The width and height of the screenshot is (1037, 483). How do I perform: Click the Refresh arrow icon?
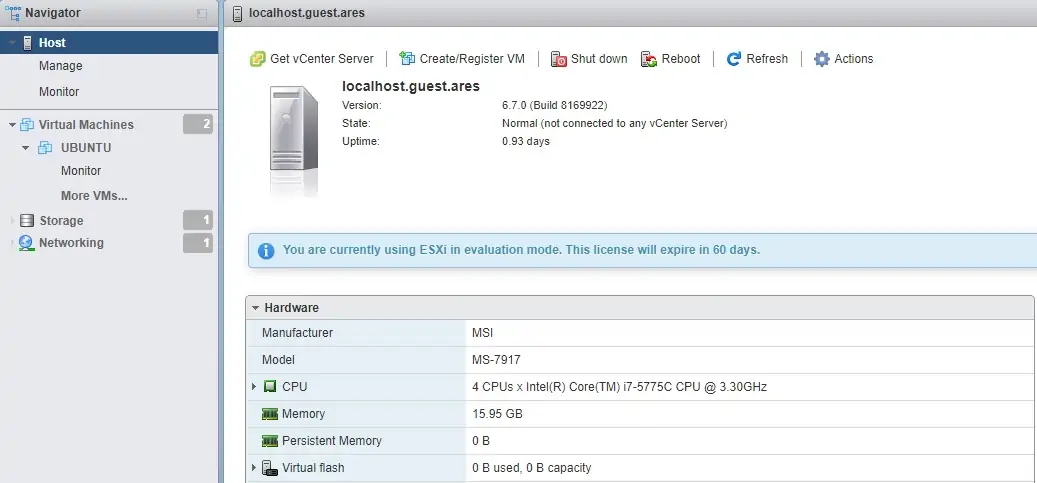click(733, 59)
